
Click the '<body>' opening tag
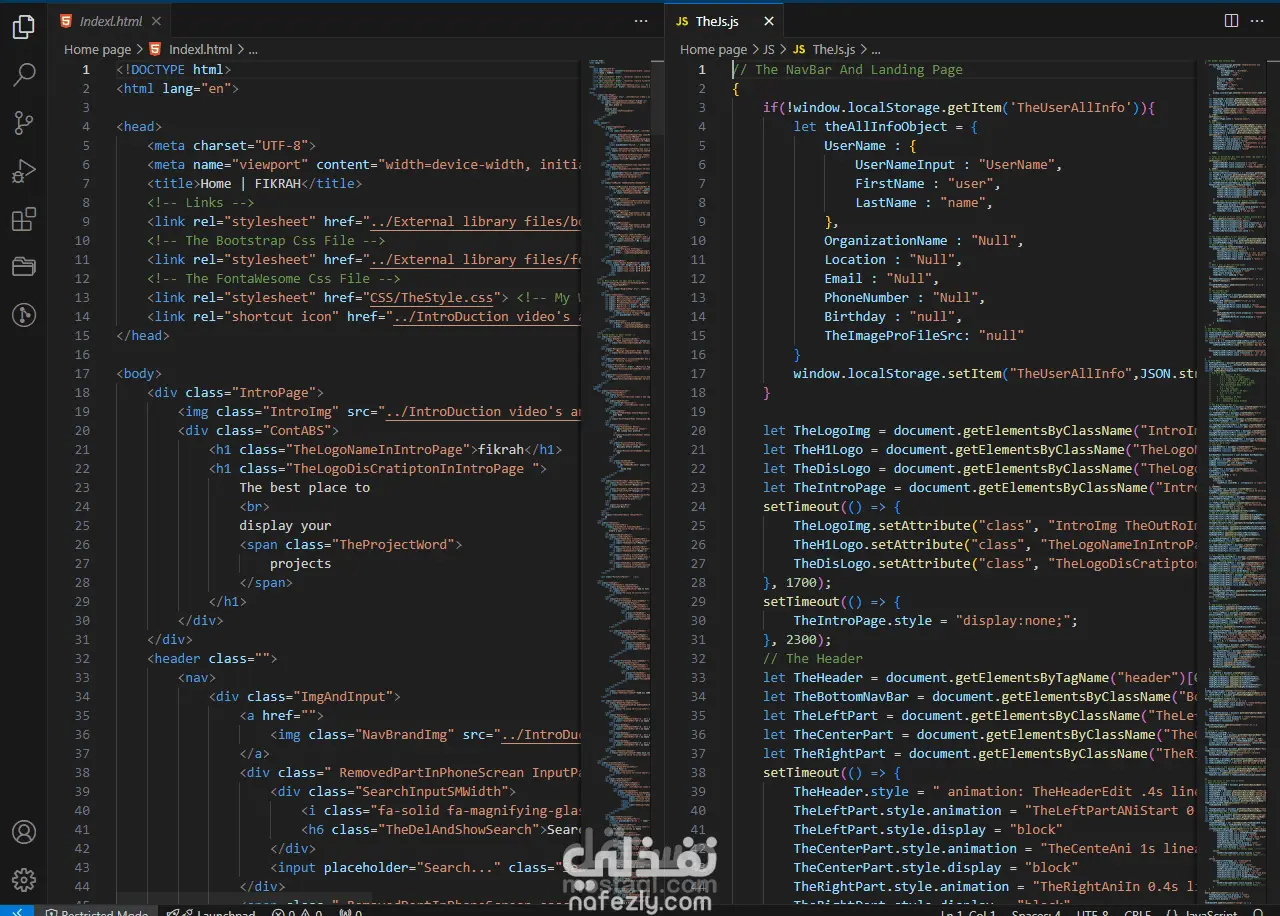[139, 374]
